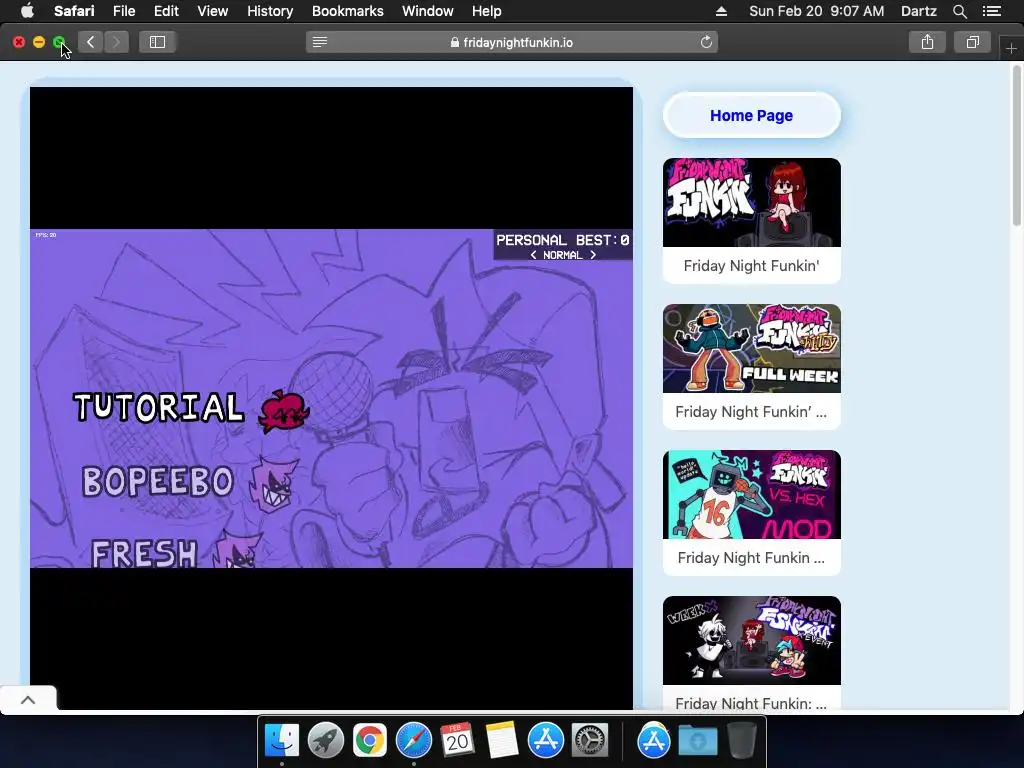Open Finder from the Dock
The image size is (1024, 768).
point(282,741)
